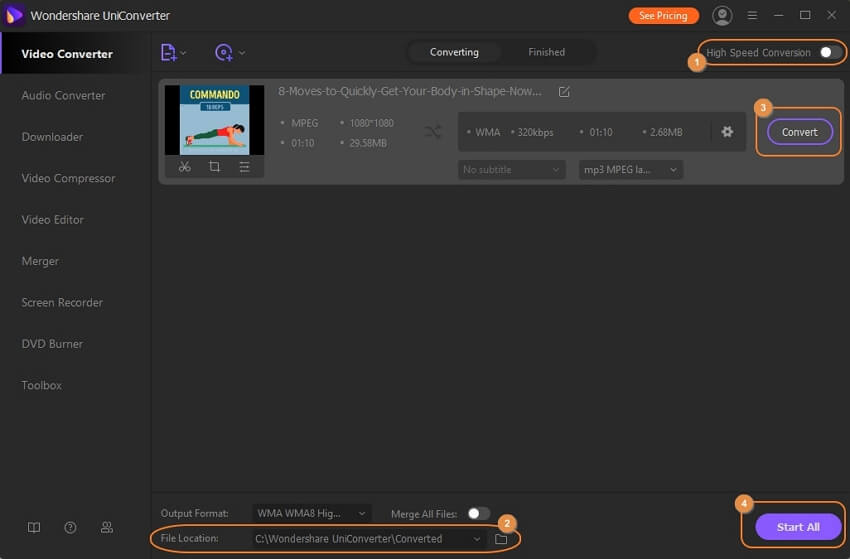Toggle High Speed Conversion switch
The image size is (850, 559).
(830, 52)
